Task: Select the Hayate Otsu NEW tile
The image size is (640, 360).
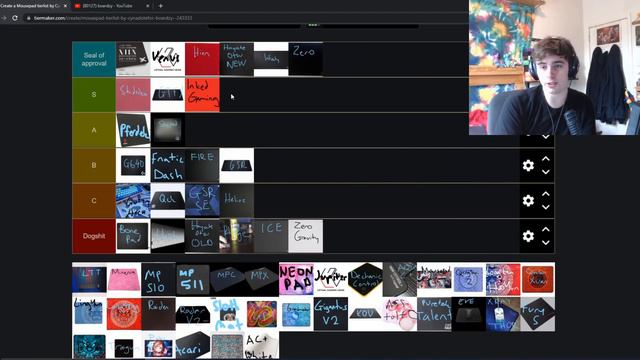Action: coord(237,59)
